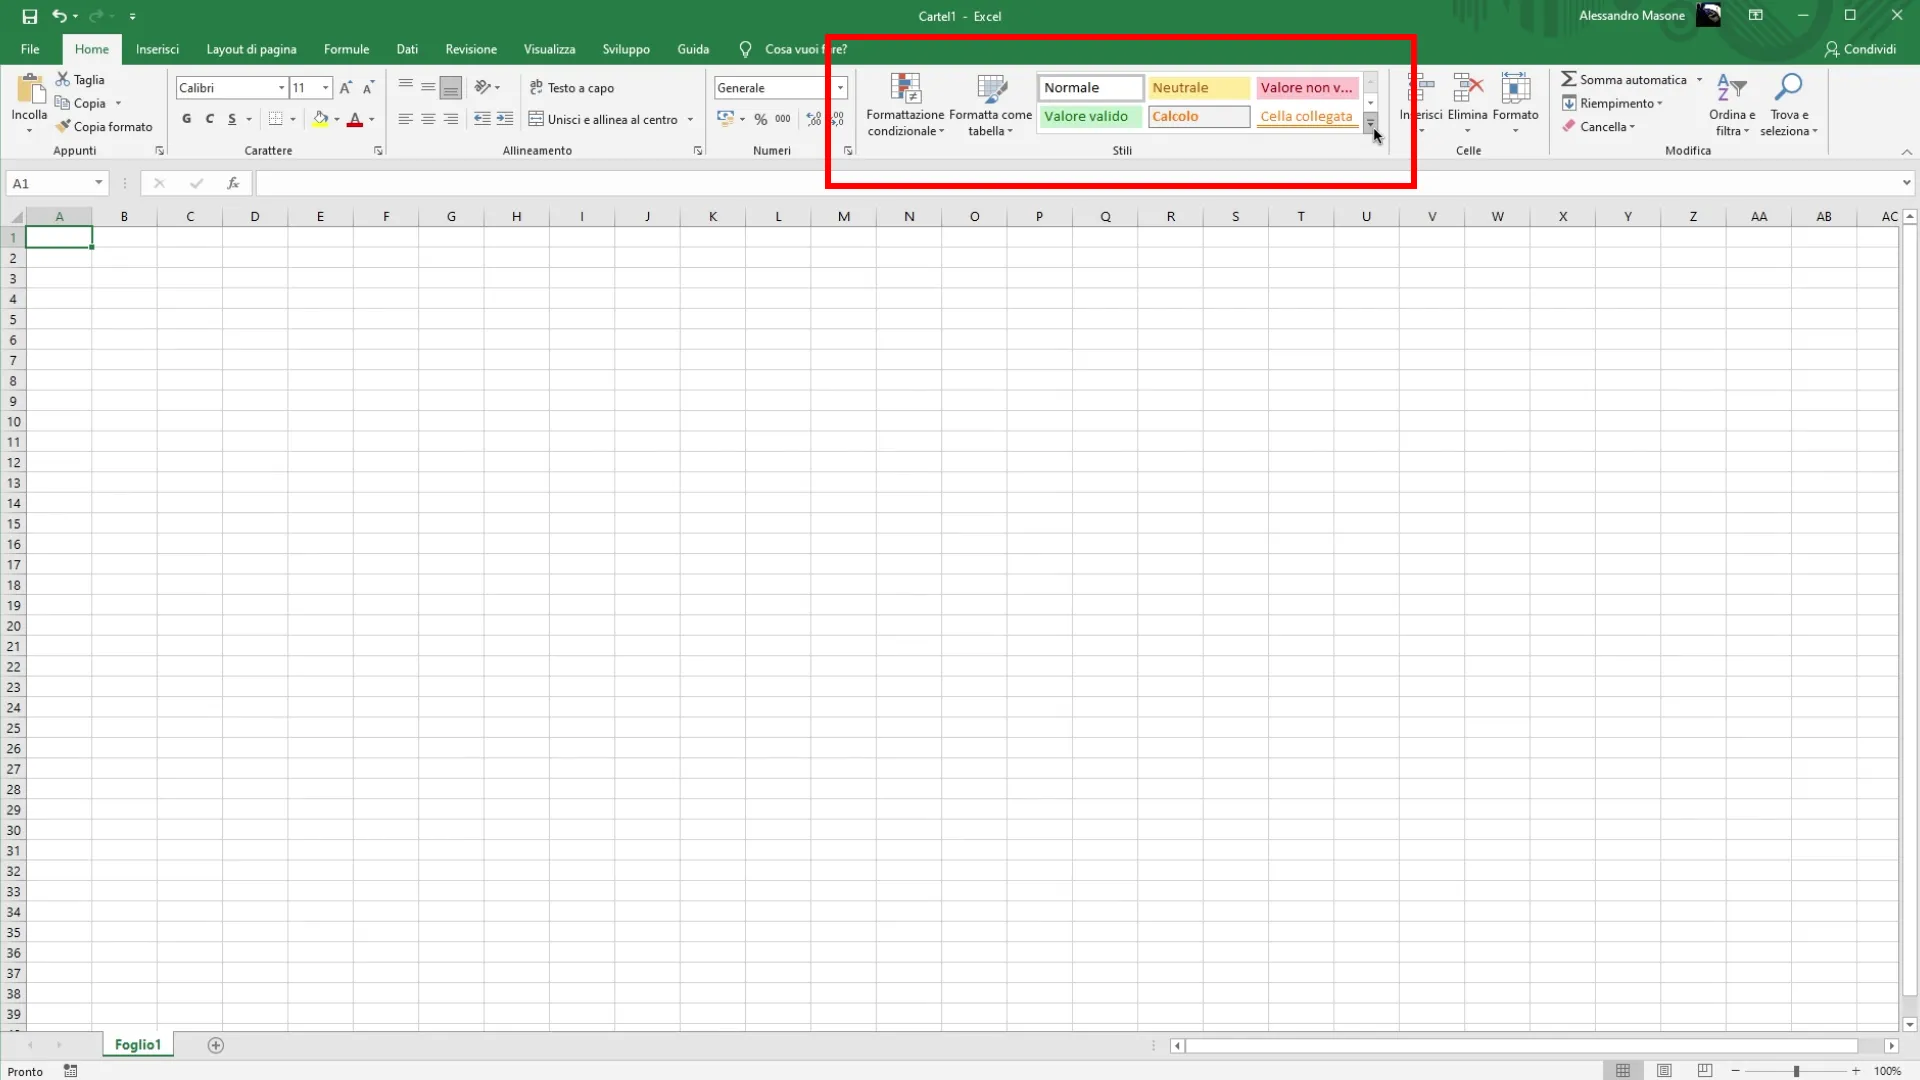Apply the Valore valido cell style

pyautogui.click(x=1087, y=117)
